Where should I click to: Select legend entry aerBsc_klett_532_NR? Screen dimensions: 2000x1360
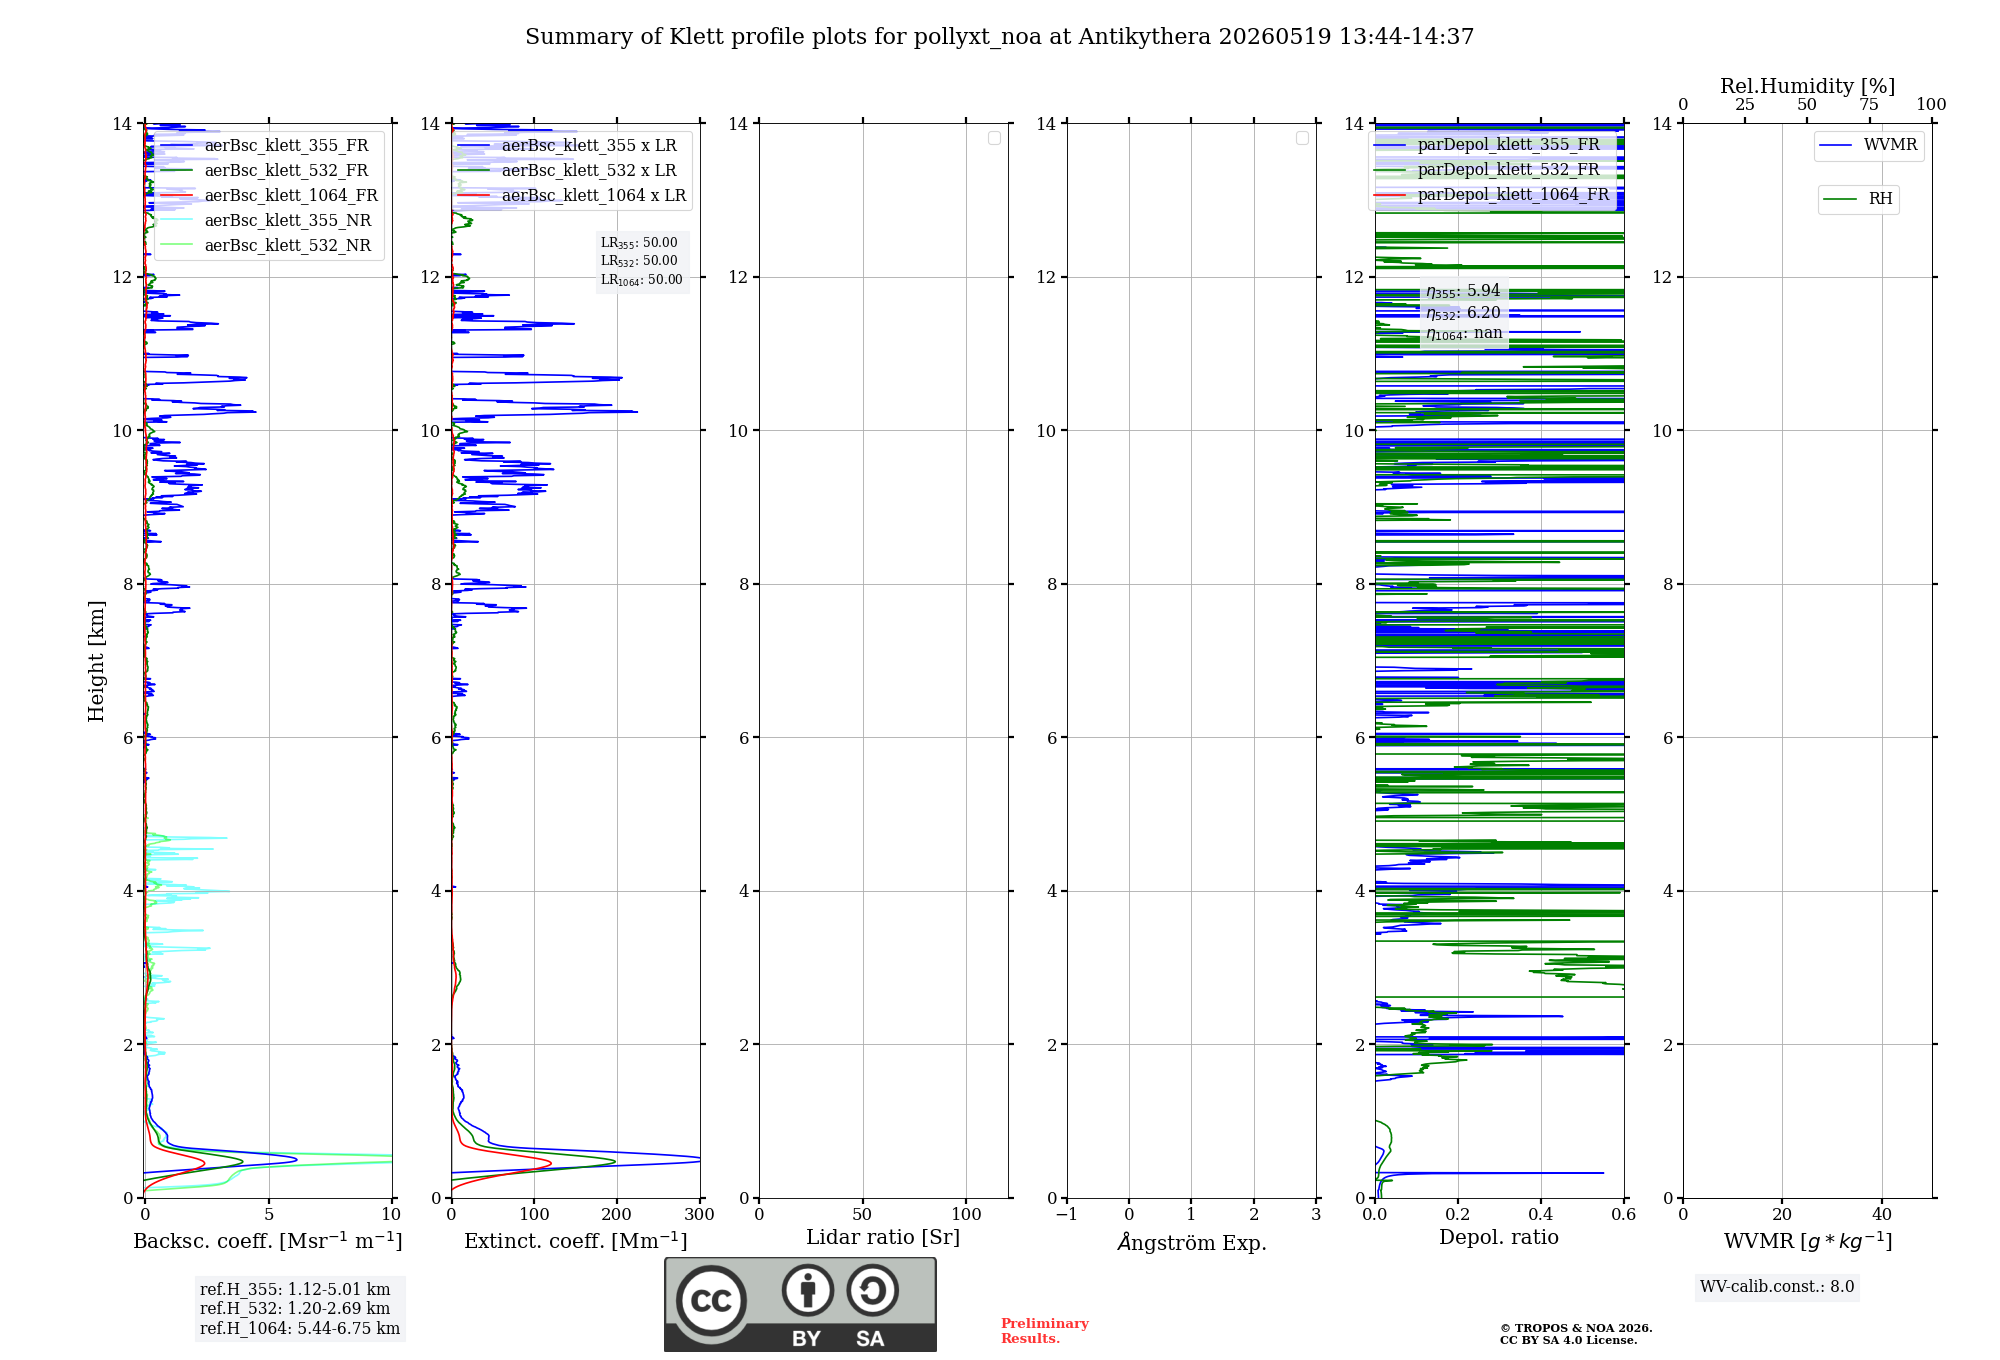pyautogui.click(x=266, y=246)
